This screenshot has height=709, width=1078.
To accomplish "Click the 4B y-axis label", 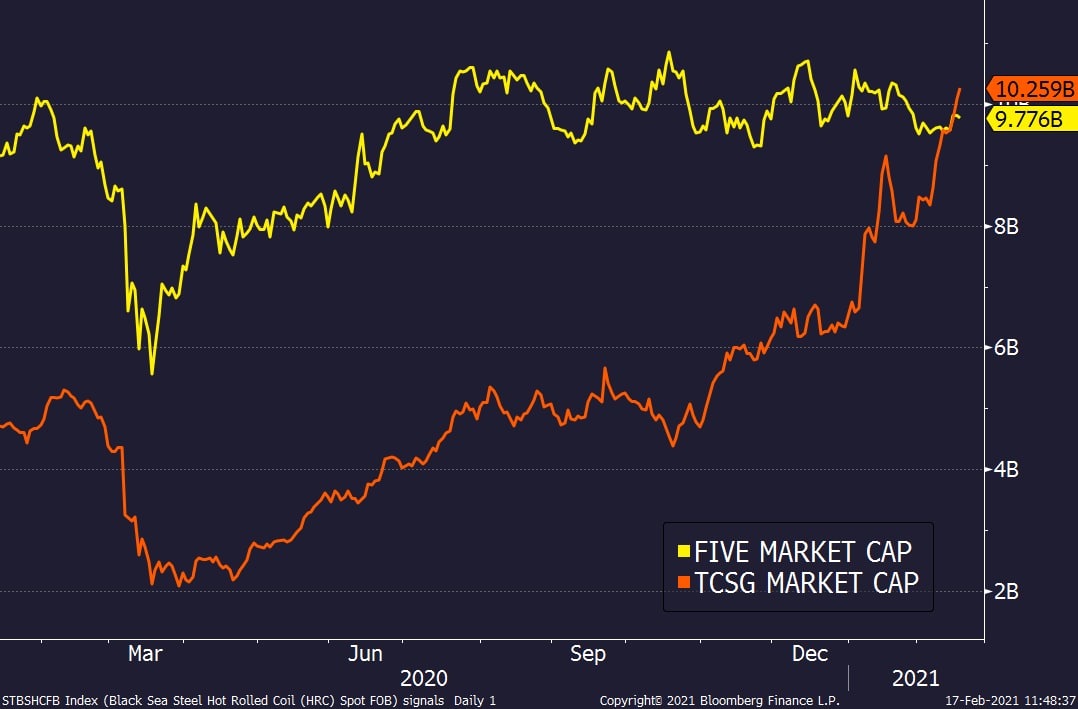I will click(x=1006, y=469).
